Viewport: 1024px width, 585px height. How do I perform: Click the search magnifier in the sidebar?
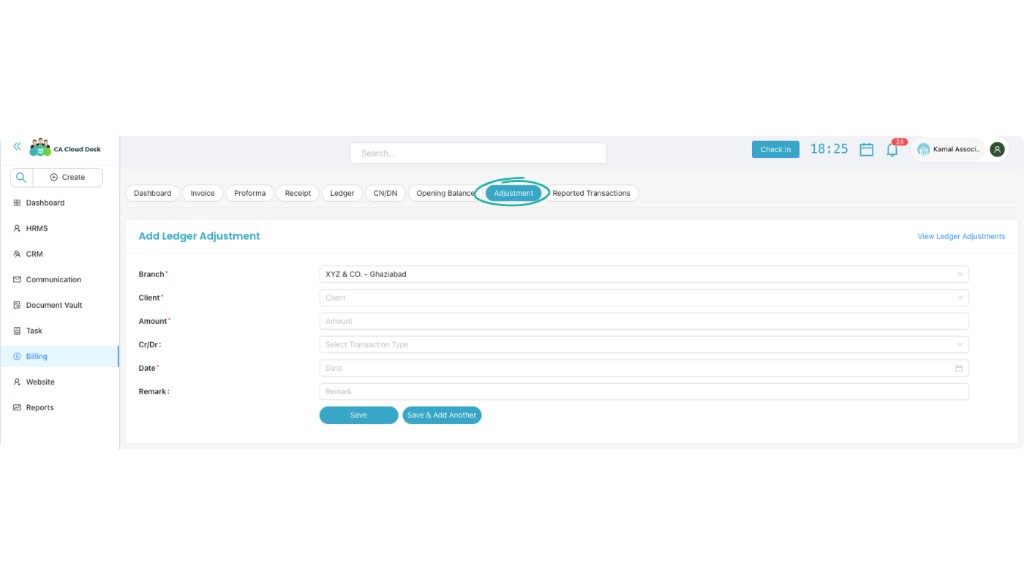tap(21, 177)
